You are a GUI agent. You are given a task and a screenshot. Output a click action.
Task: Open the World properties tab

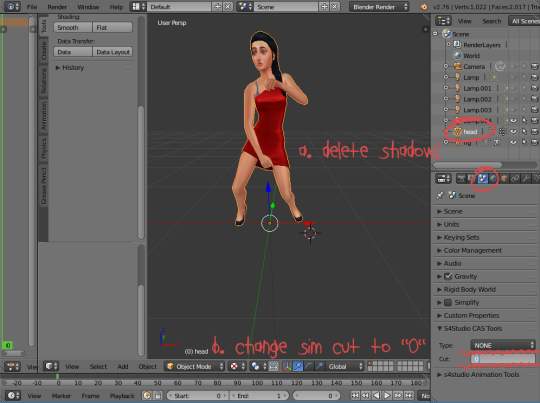(493, 178)
